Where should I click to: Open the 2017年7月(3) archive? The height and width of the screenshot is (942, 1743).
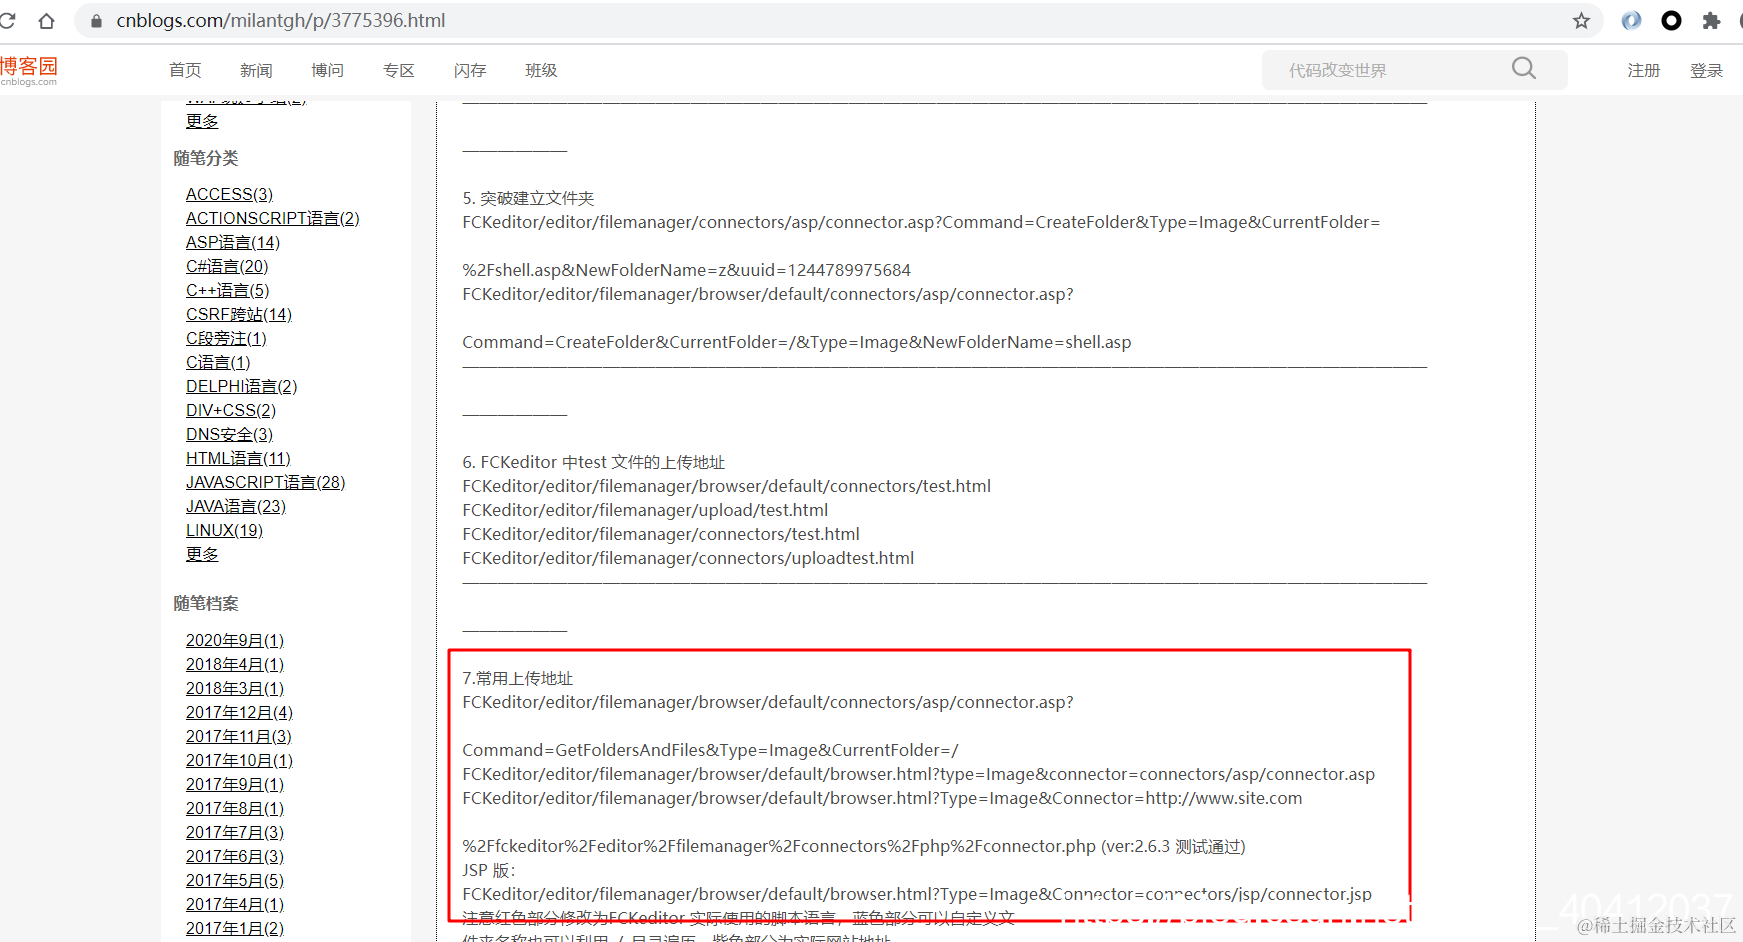(235, 832)
